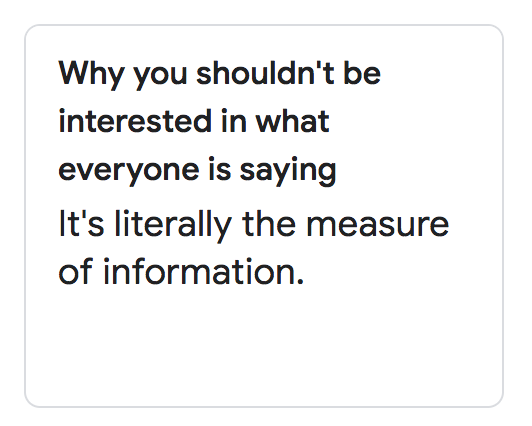
Task: Click the word "everyone" in the title
Action: click(x=129, y=171)
